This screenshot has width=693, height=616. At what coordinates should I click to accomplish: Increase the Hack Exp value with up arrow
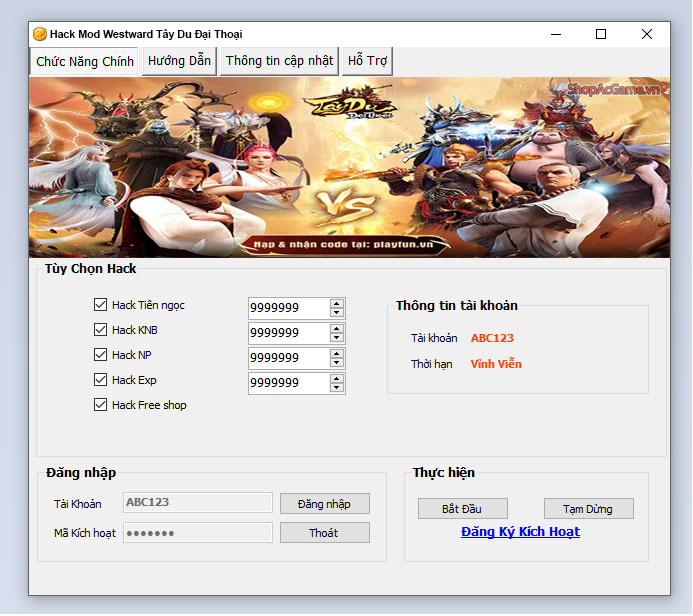(337, 379)
